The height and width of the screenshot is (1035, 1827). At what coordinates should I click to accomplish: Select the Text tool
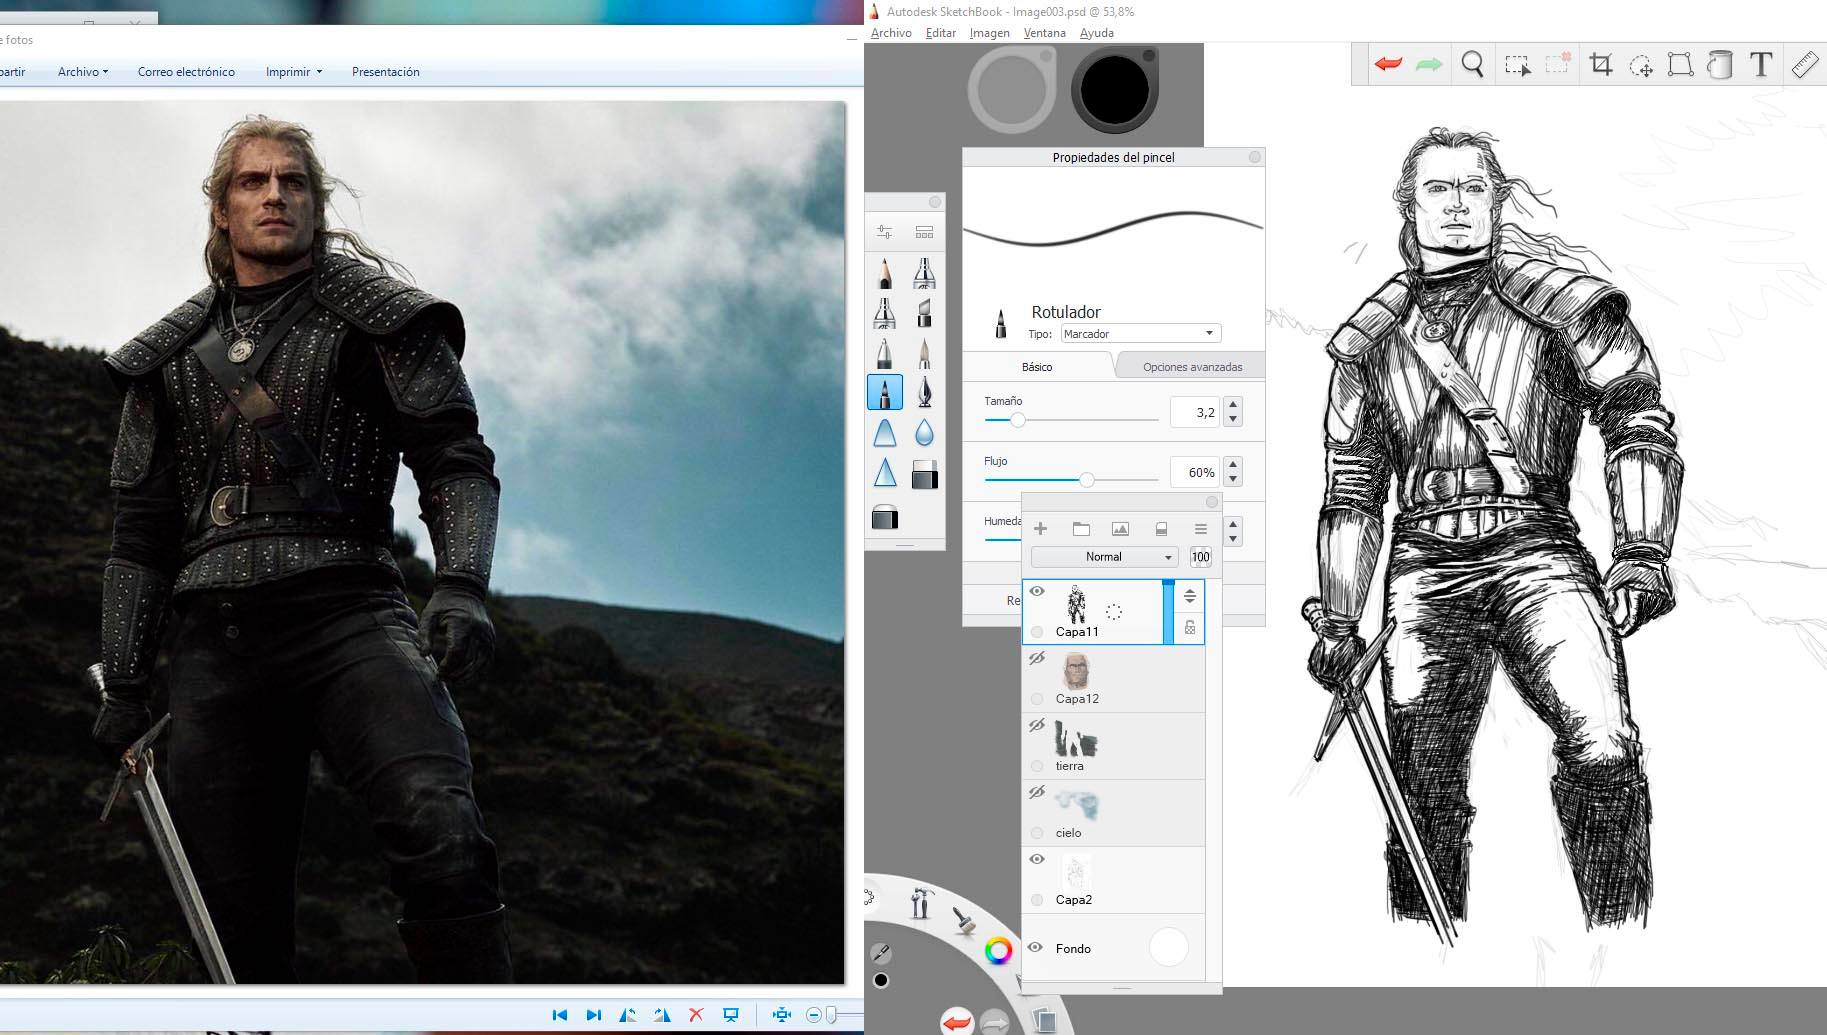[x=1761, y=65]
